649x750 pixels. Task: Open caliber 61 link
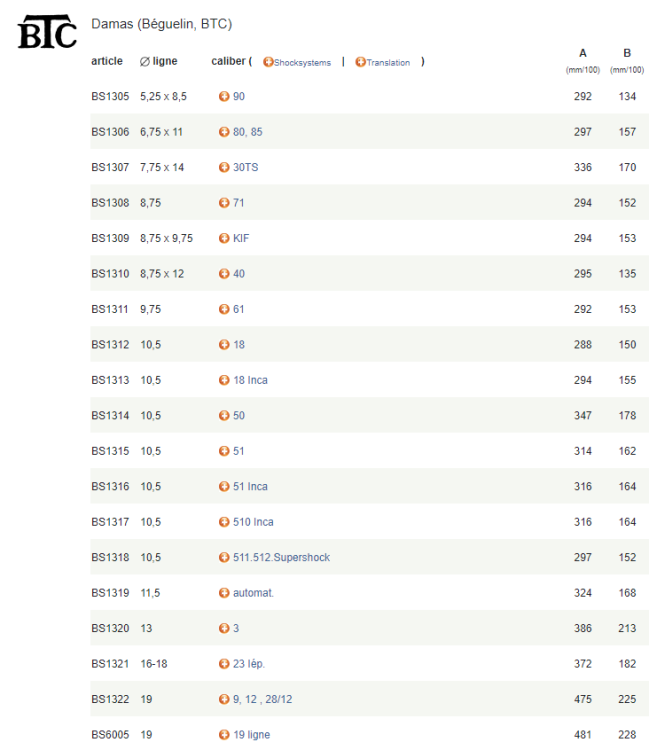pyautogui.click(x=239, y=309)
